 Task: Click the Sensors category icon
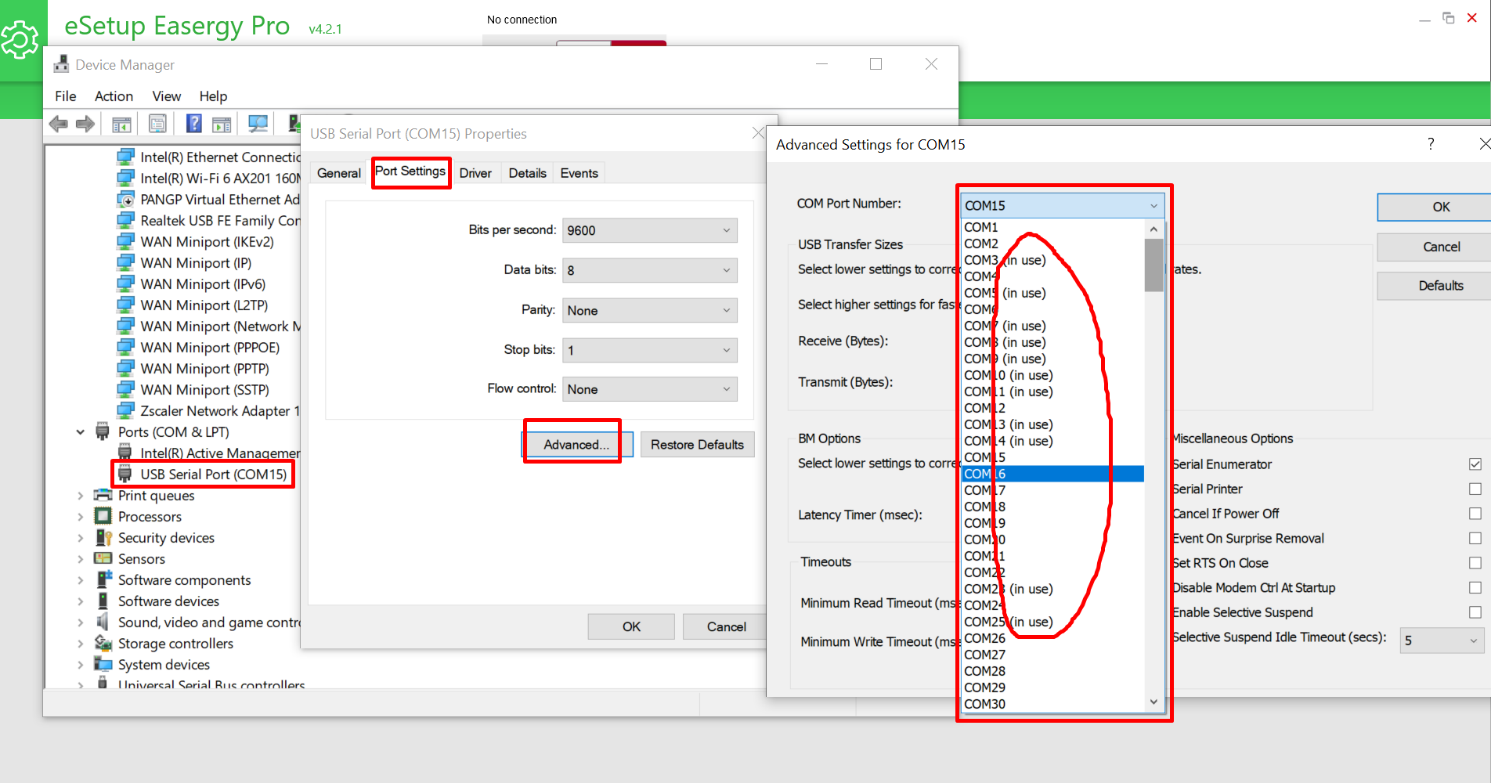click(102, 559)
